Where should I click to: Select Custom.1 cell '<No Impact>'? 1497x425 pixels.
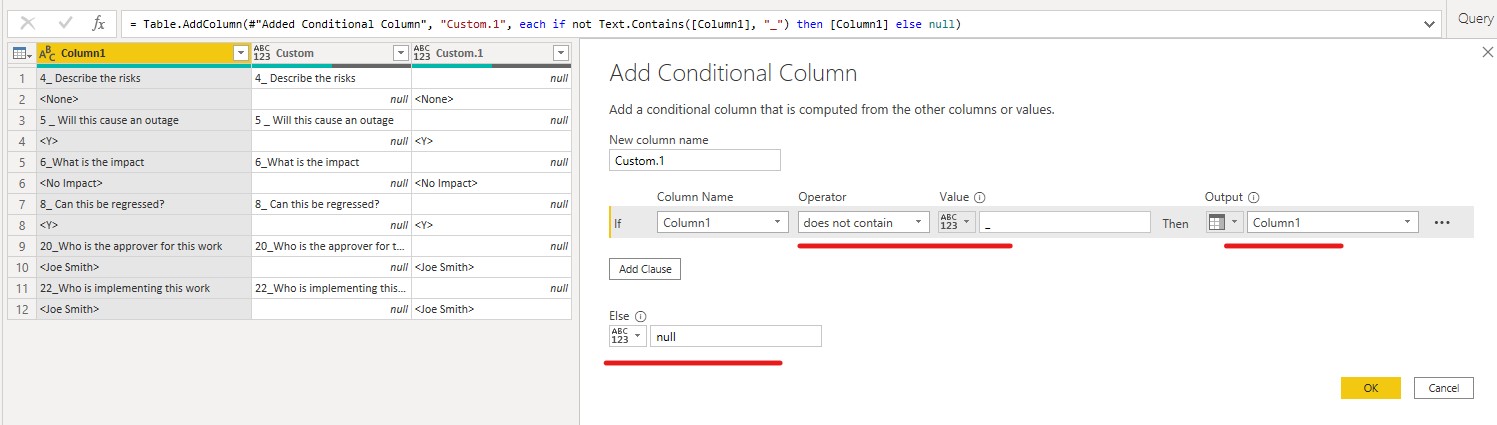(491, 183)
